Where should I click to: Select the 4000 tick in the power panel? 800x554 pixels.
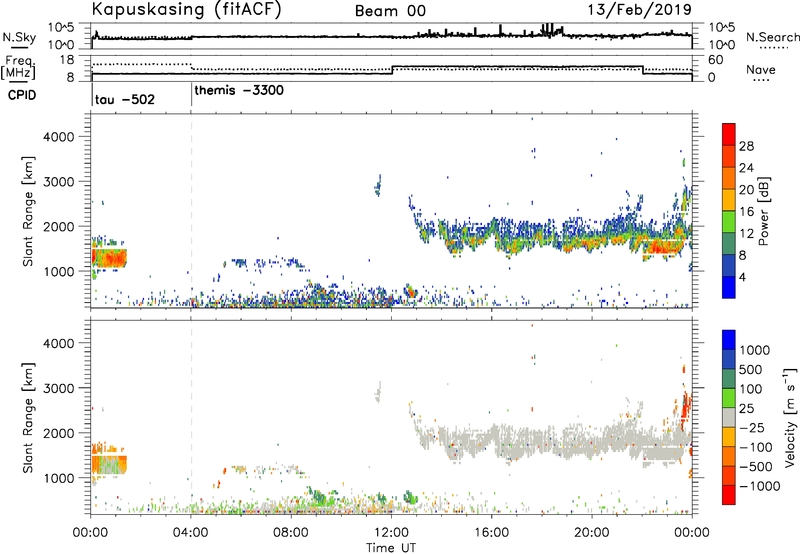click(59, 137)
